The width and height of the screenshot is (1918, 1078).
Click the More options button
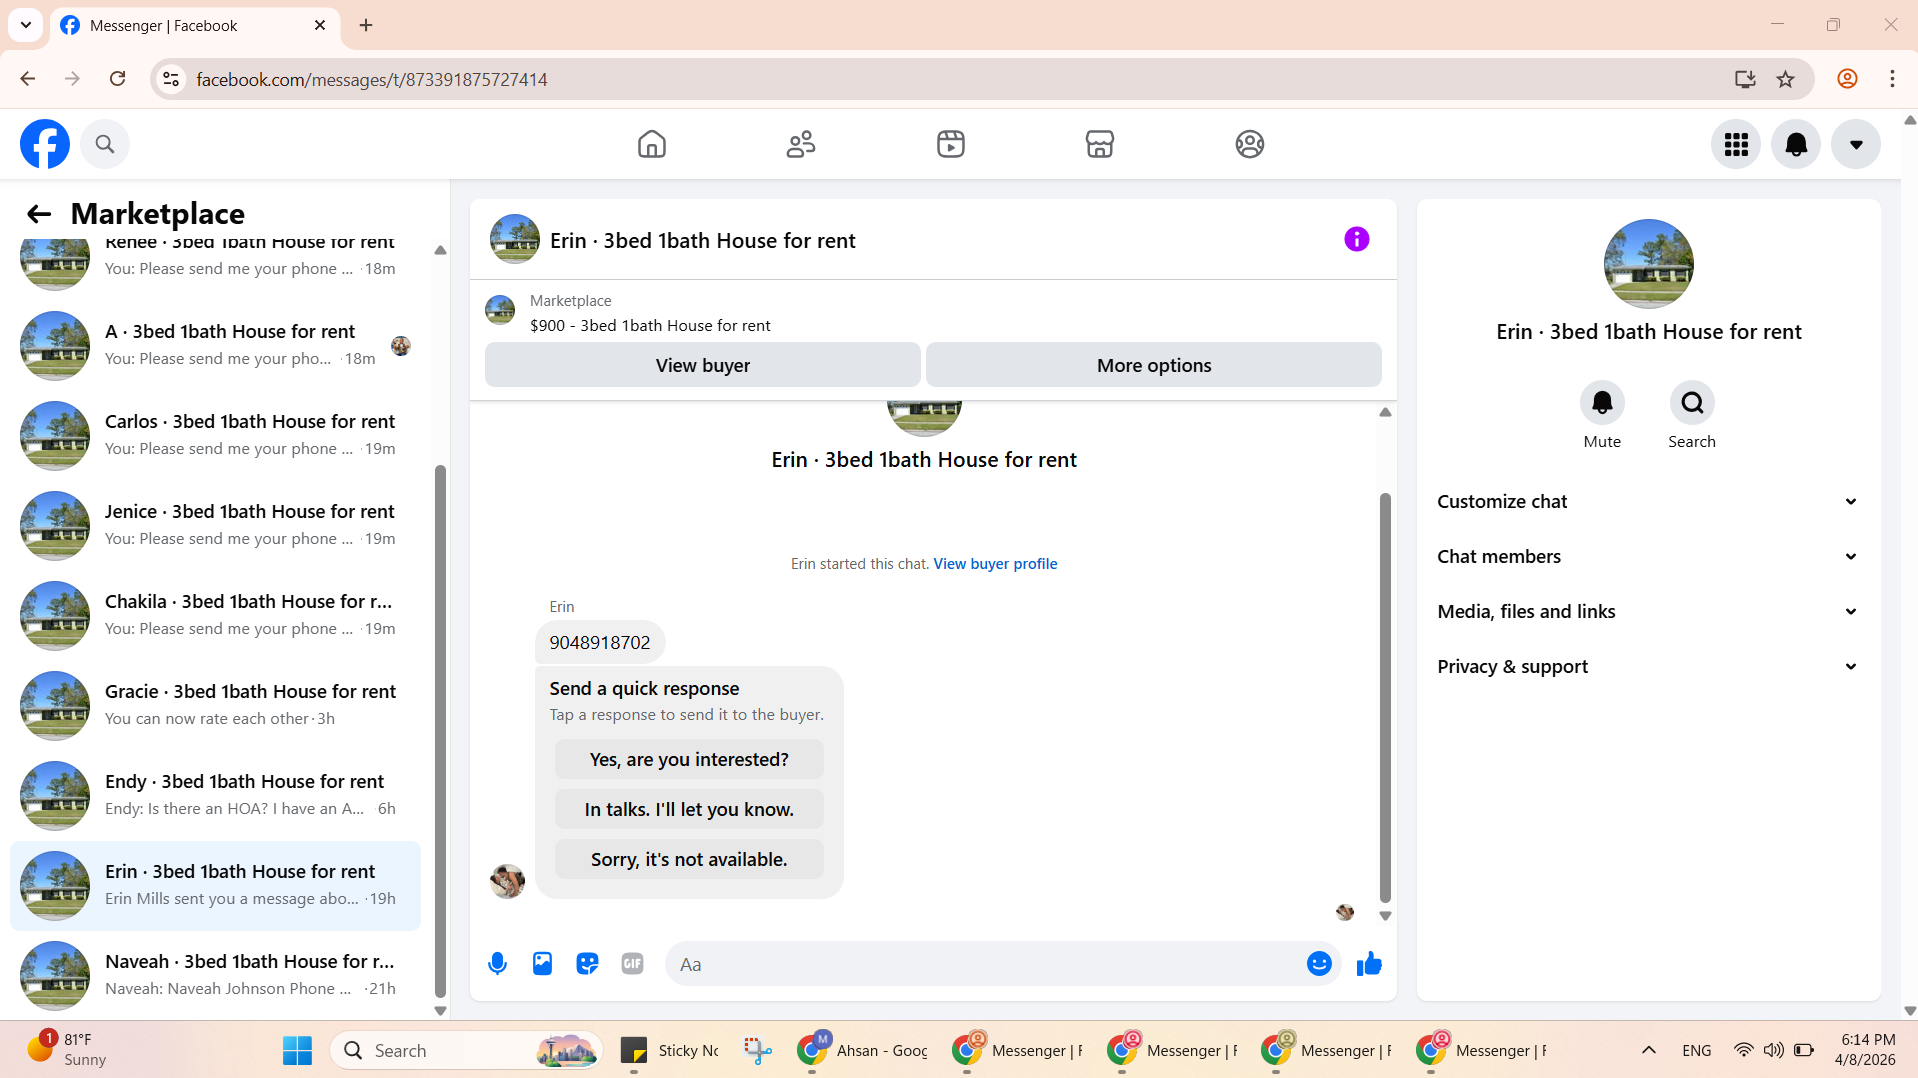[x=1154, y=365]
